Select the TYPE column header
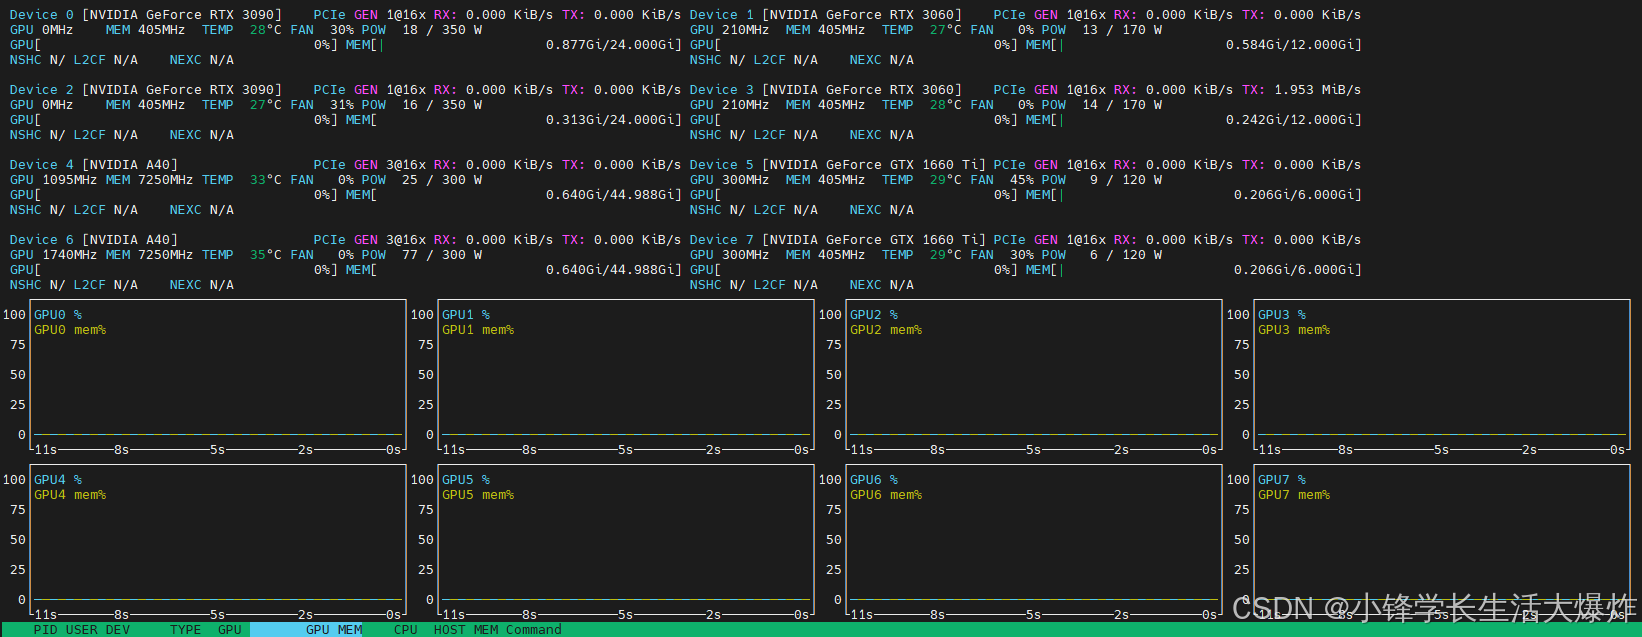 coord(185,630)
